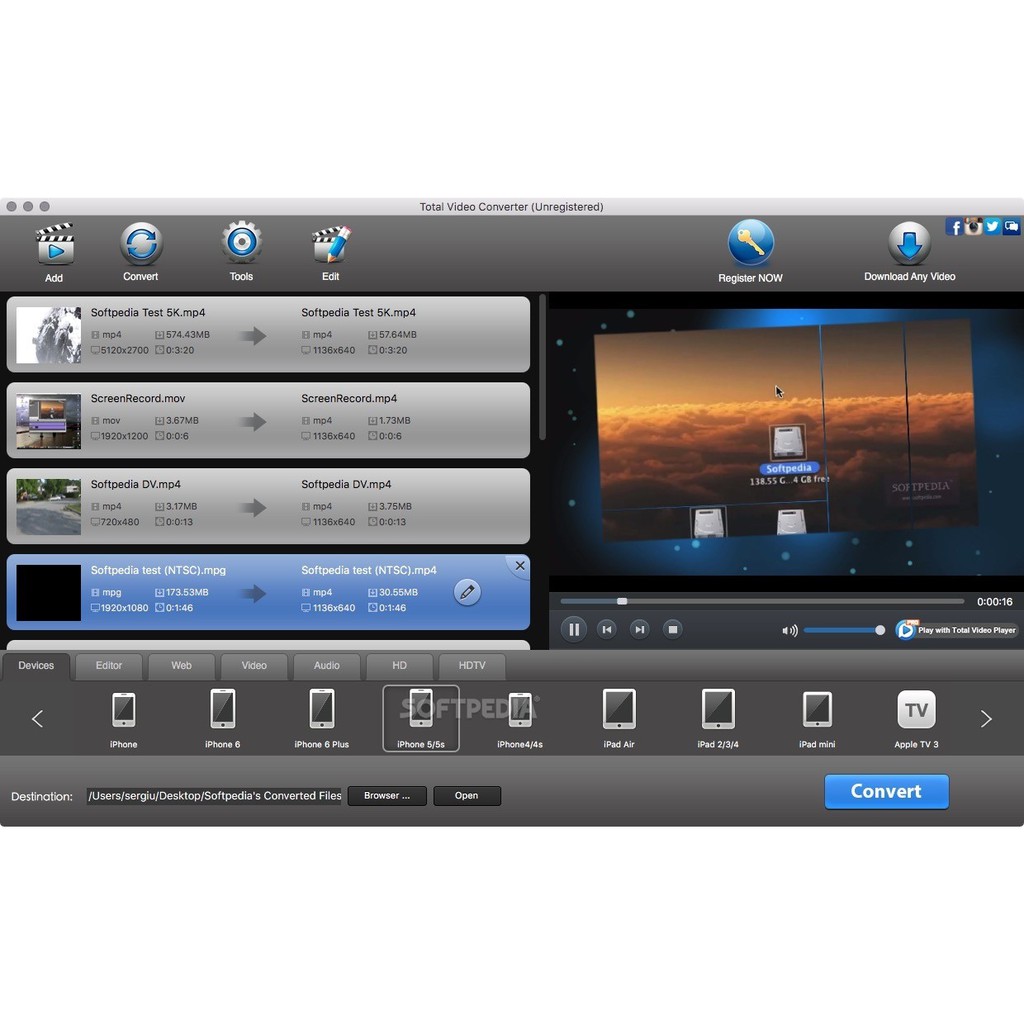Remove the Softpedia test (NTSC) item with X
The width and height of the screenshot is (1024, 1024).
pyautogui.click(x=520, y=566)
